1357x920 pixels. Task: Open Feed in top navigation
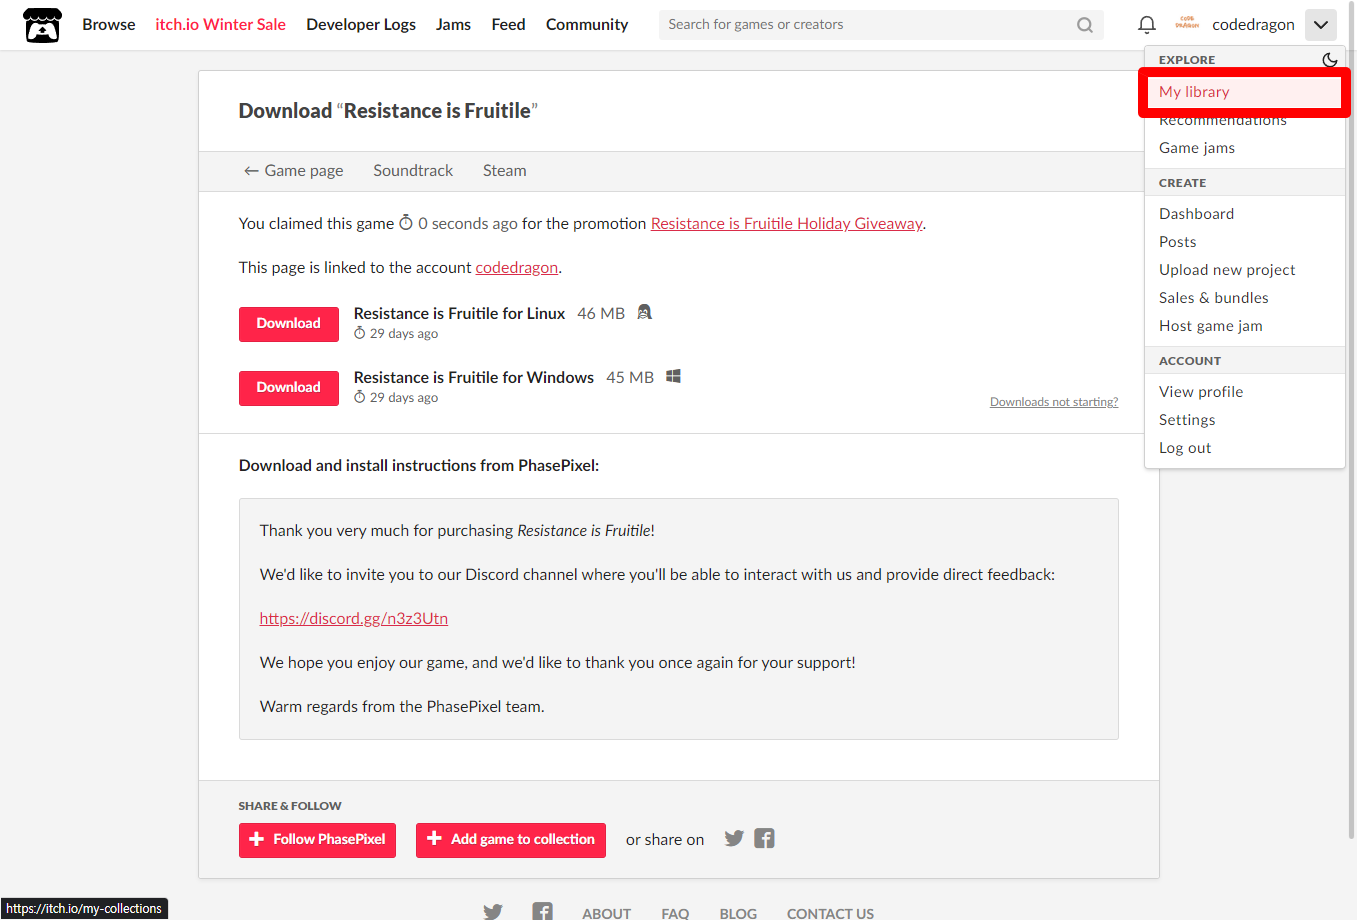(508, 24)
